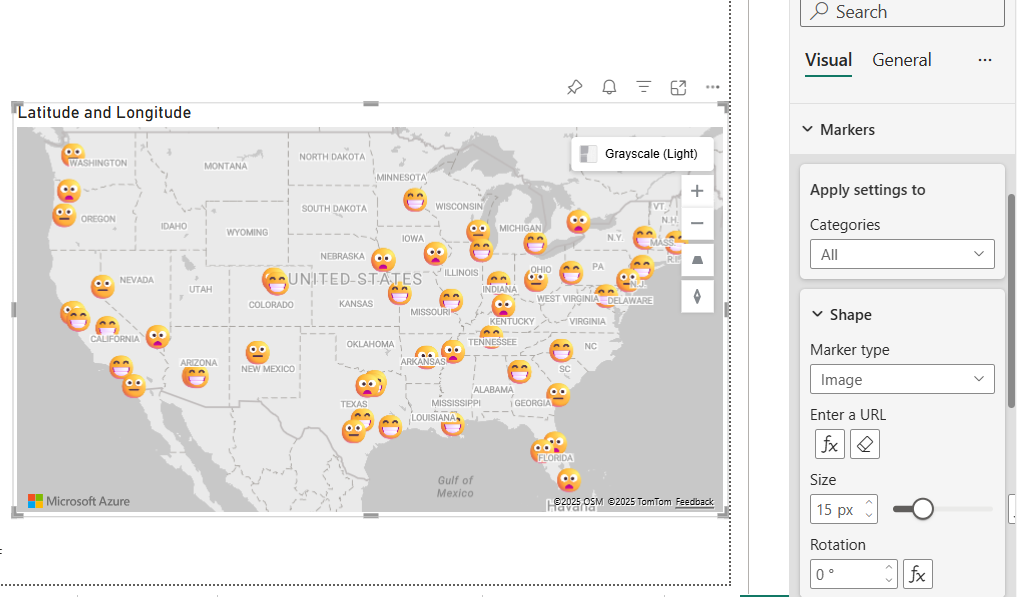The image size is (1017, 597).
Task: Open the Categories dropdown set to All
Action: click(x=902, y=254)
